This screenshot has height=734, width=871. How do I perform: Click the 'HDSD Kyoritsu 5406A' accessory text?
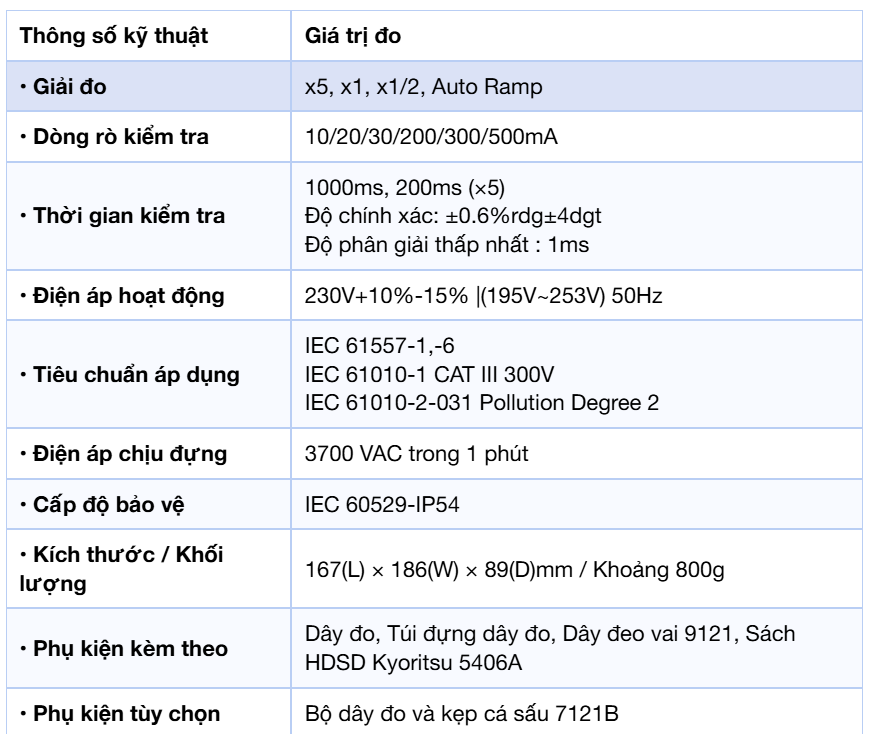tap(413, 662)
